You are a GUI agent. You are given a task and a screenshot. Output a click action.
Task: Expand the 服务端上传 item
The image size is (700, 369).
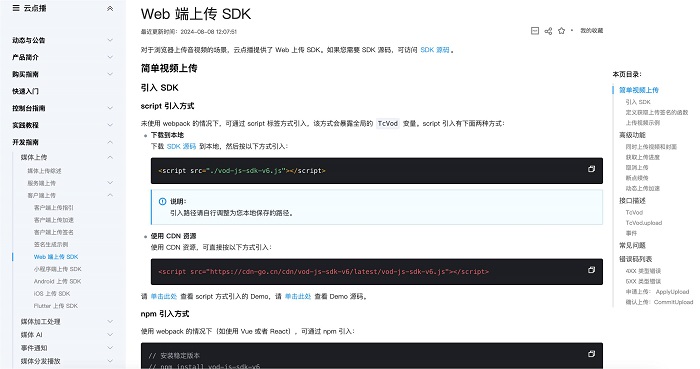coord(110,183)
